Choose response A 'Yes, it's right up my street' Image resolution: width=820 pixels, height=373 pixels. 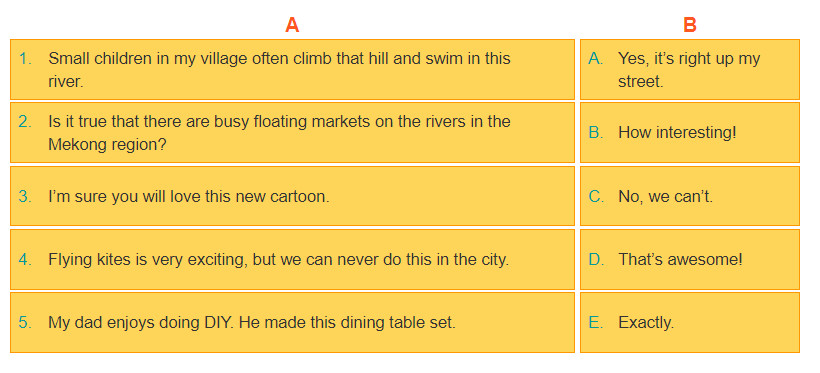[690, 70]
